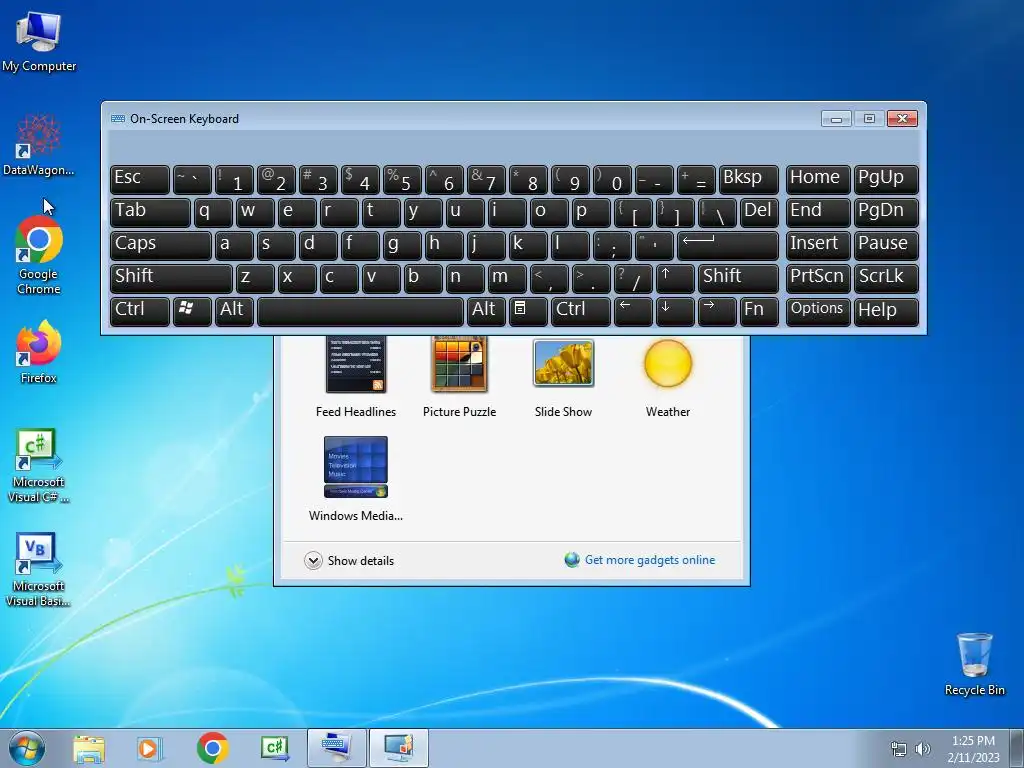This screenshot has height=768, width=1024.
Task: Click the number 5 key
Action: [x=402, y=179]
